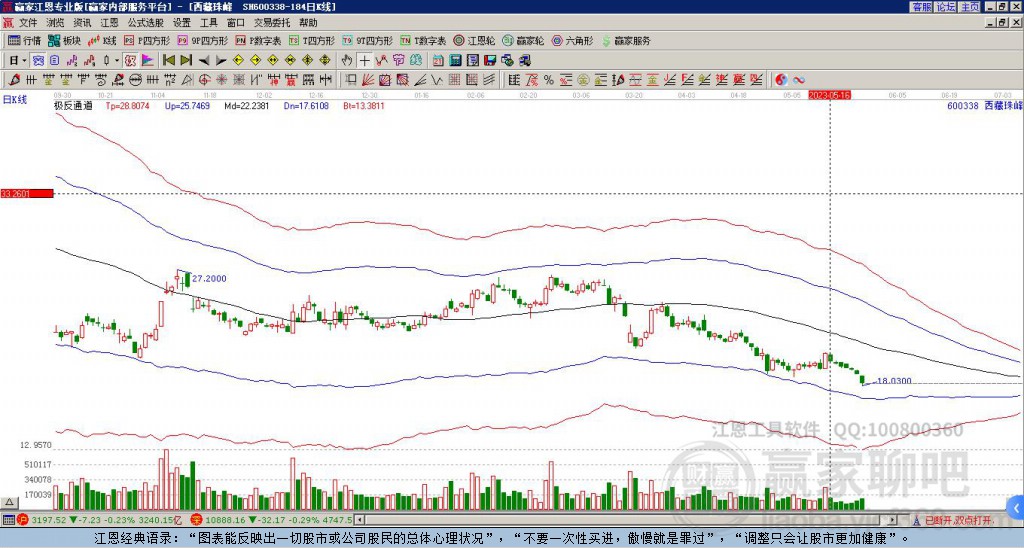Click the horizontal scrollbar right arrow
Image resolution: width=1024 pixels, height=548 pixels.
click(x=893, y=521)
